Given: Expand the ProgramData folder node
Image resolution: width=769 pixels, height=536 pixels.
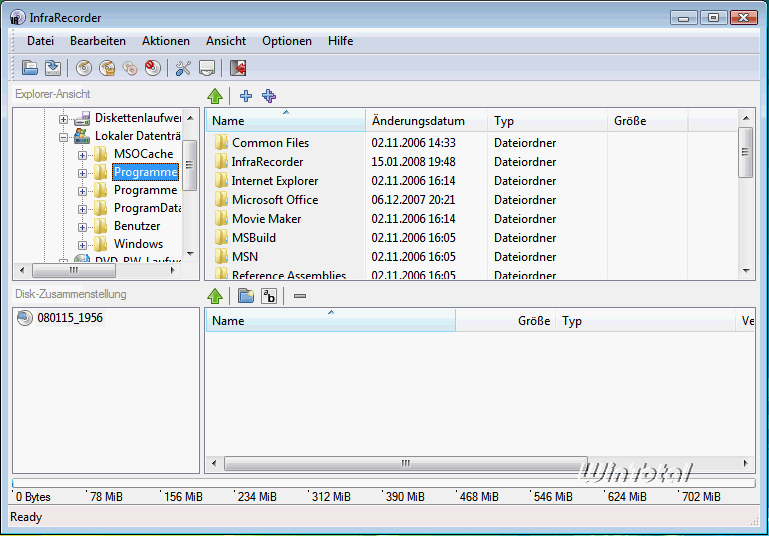Looking at the screenshot, I should point(82,209).
